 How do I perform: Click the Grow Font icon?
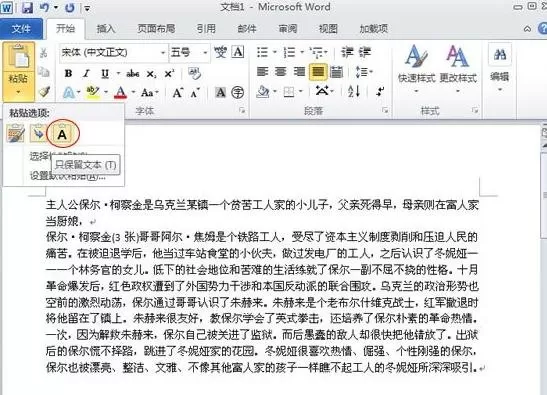(178, 93)
